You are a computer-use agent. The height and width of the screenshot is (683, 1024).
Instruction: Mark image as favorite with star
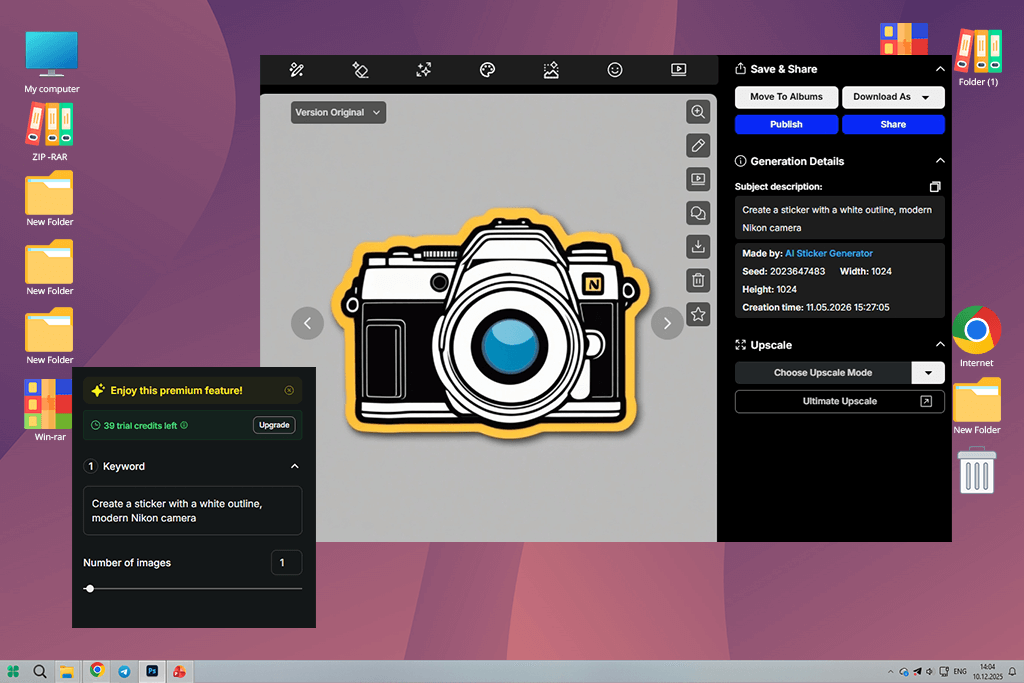(698, 315)
